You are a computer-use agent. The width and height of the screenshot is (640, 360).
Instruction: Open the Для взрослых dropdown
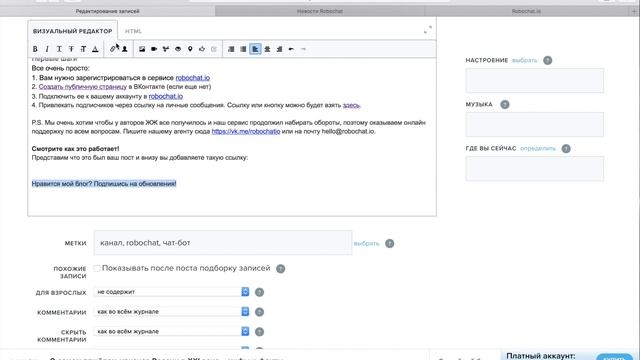(171, 292)
